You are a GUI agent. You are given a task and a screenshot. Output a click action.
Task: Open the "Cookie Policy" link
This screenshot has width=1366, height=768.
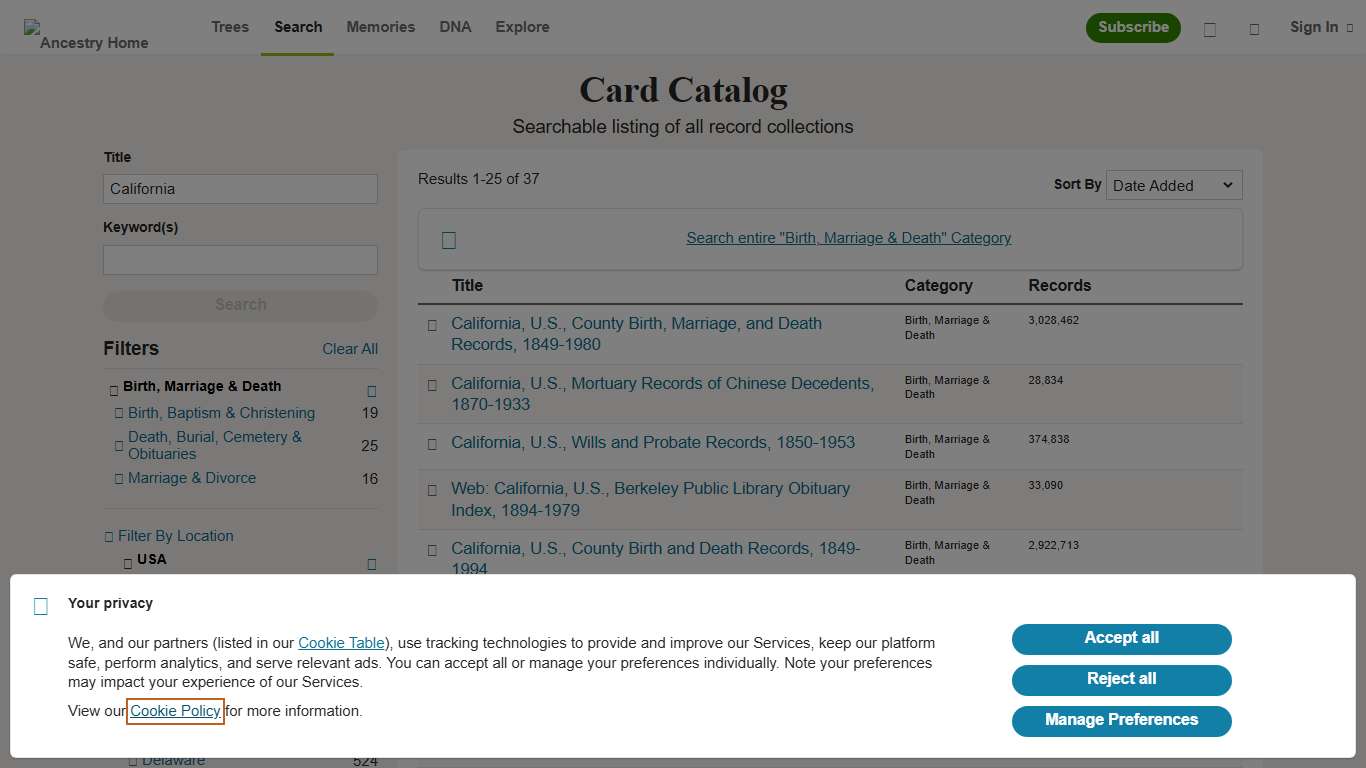point(175,711)
